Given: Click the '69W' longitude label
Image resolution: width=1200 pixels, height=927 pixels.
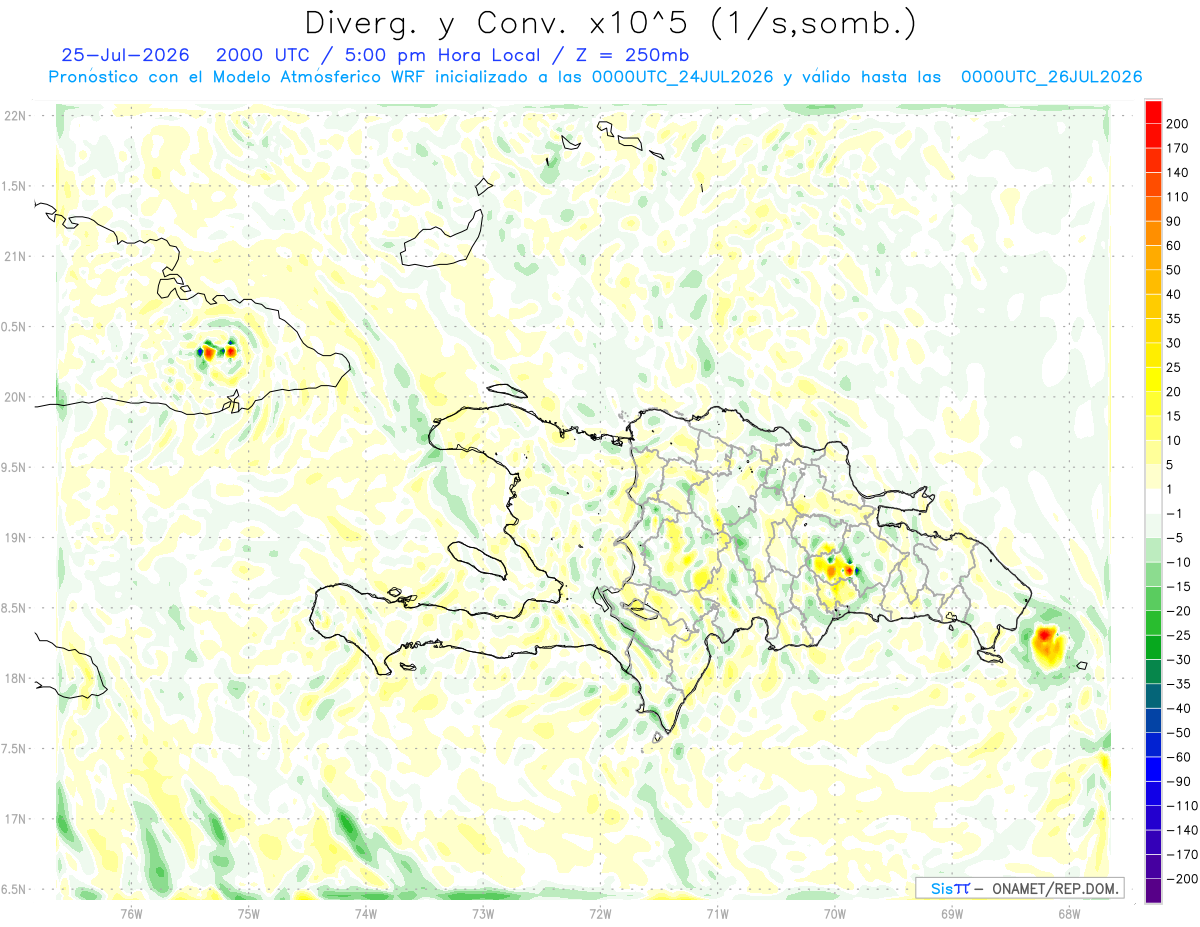Looking at the screenshot, I should pos(951,914).
